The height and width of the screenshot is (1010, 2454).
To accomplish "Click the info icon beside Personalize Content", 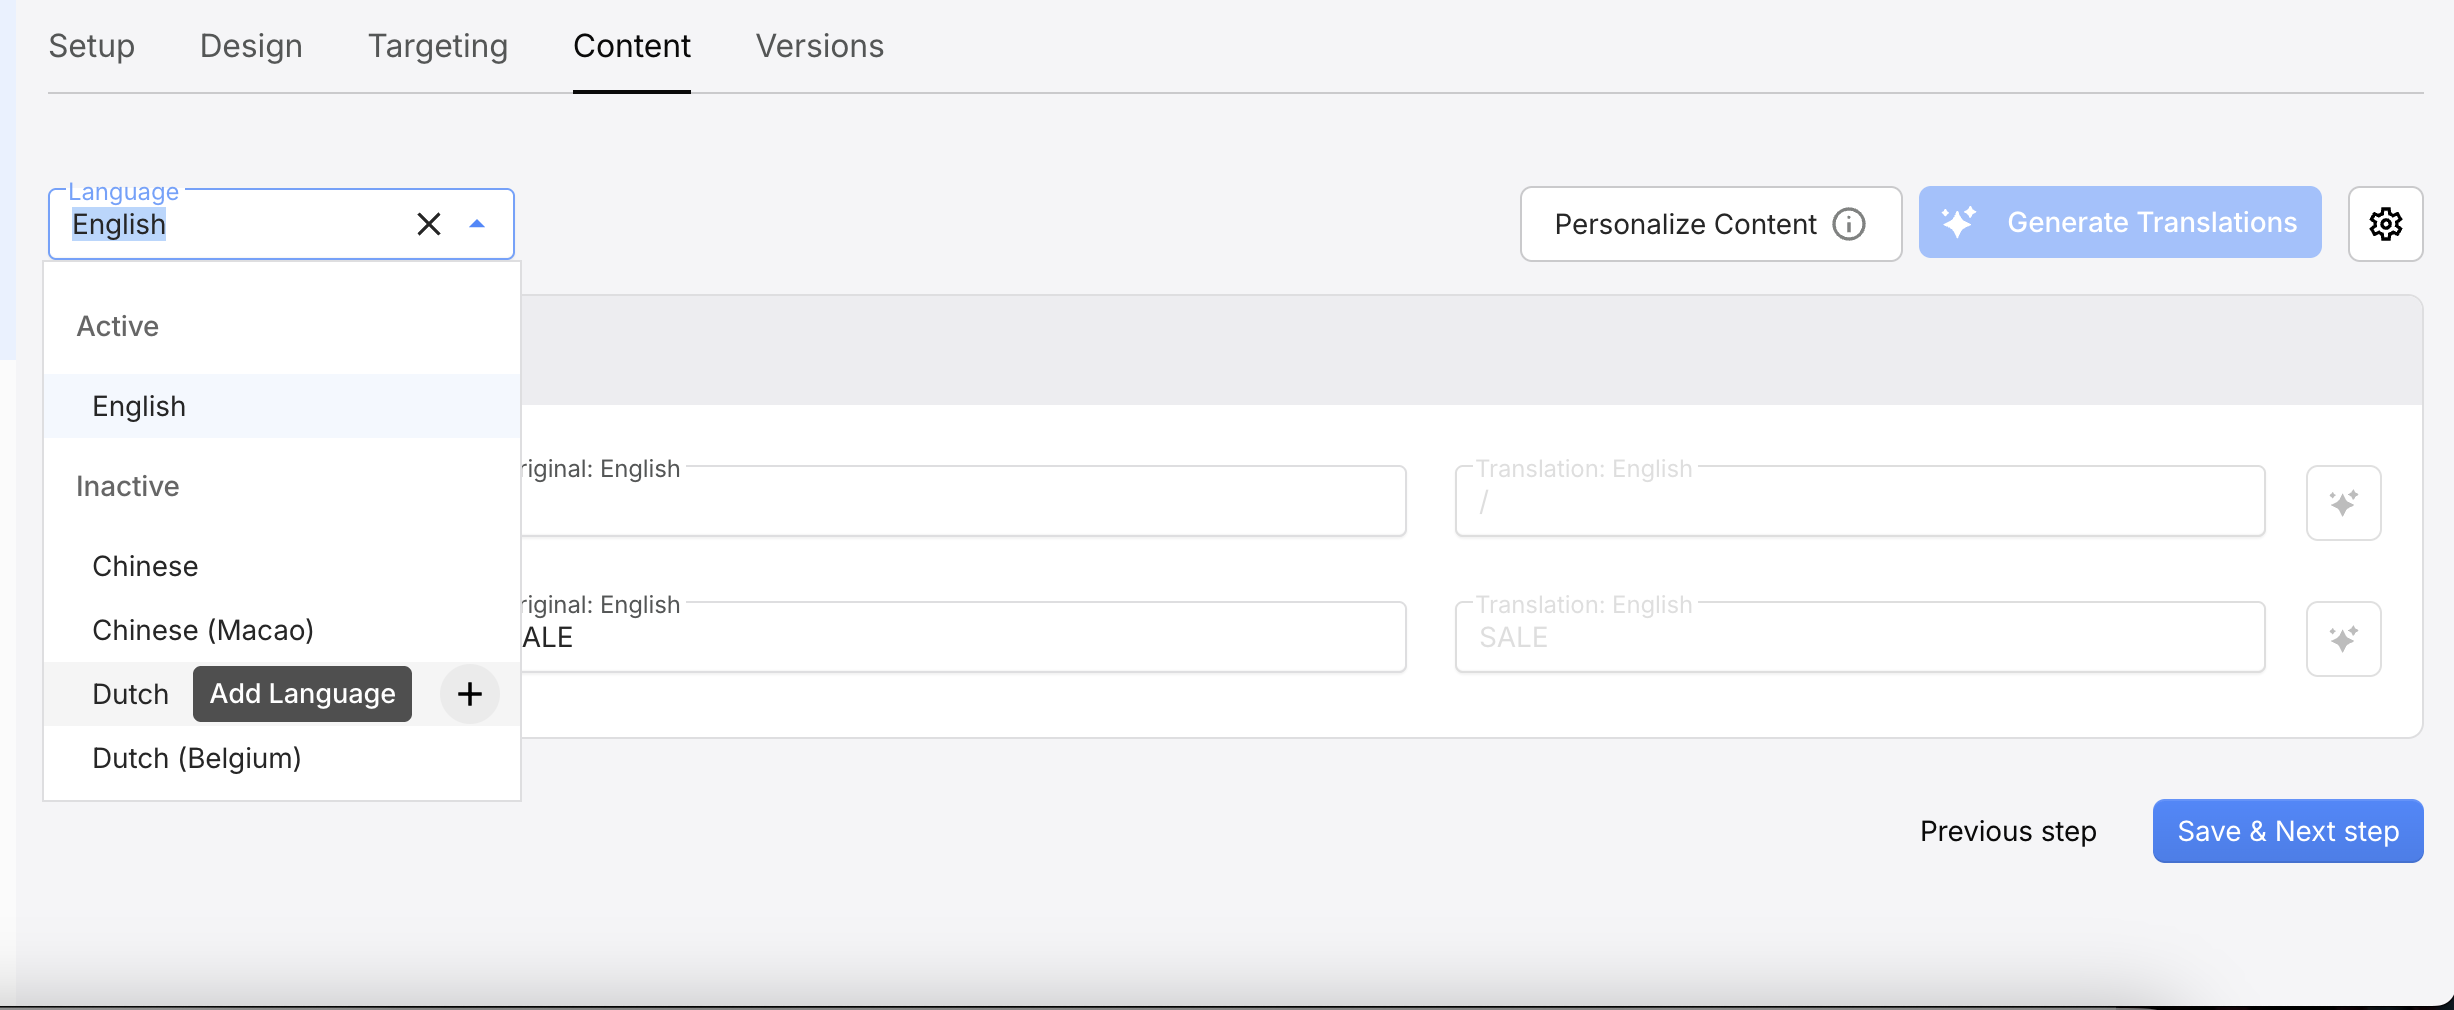I will coord(1849,224).
